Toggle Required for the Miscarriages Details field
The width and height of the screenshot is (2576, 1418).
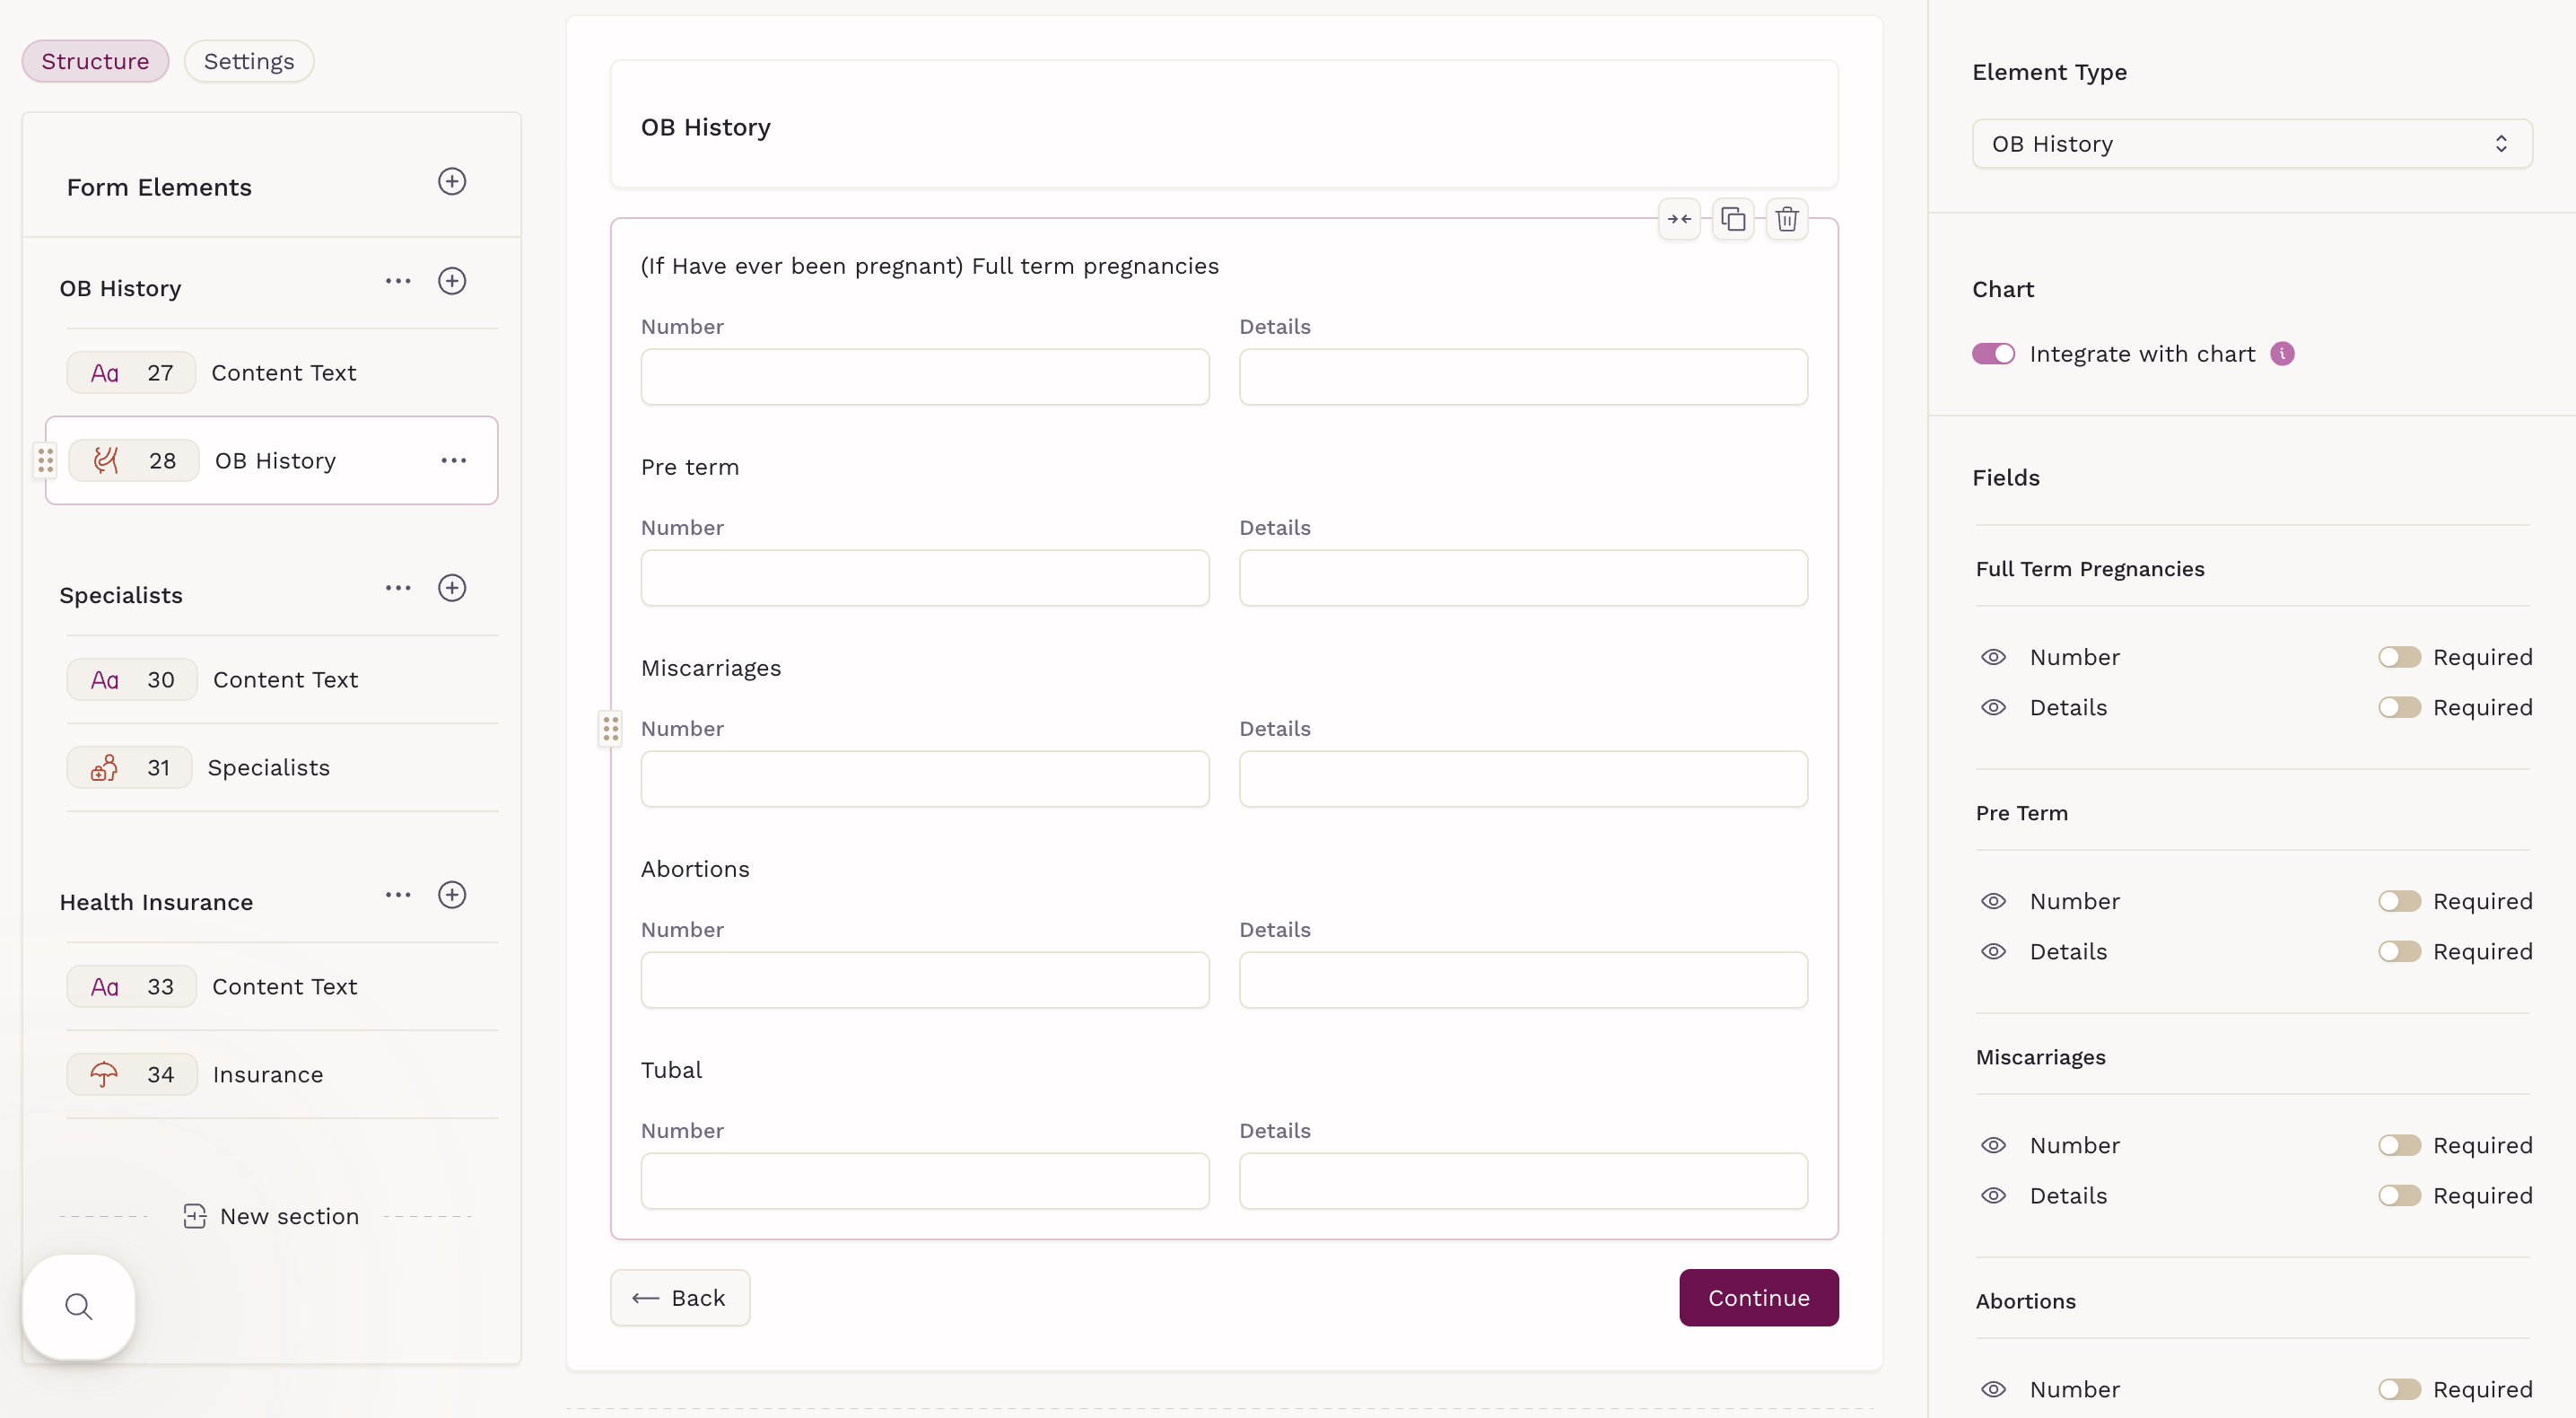pos(2399,1195)
